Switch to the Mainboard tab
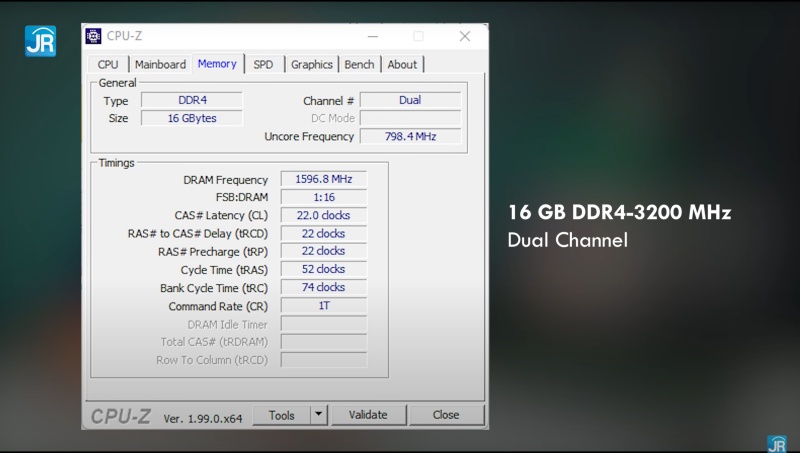This screenshot has height=453, width=800. click(160, 64)
